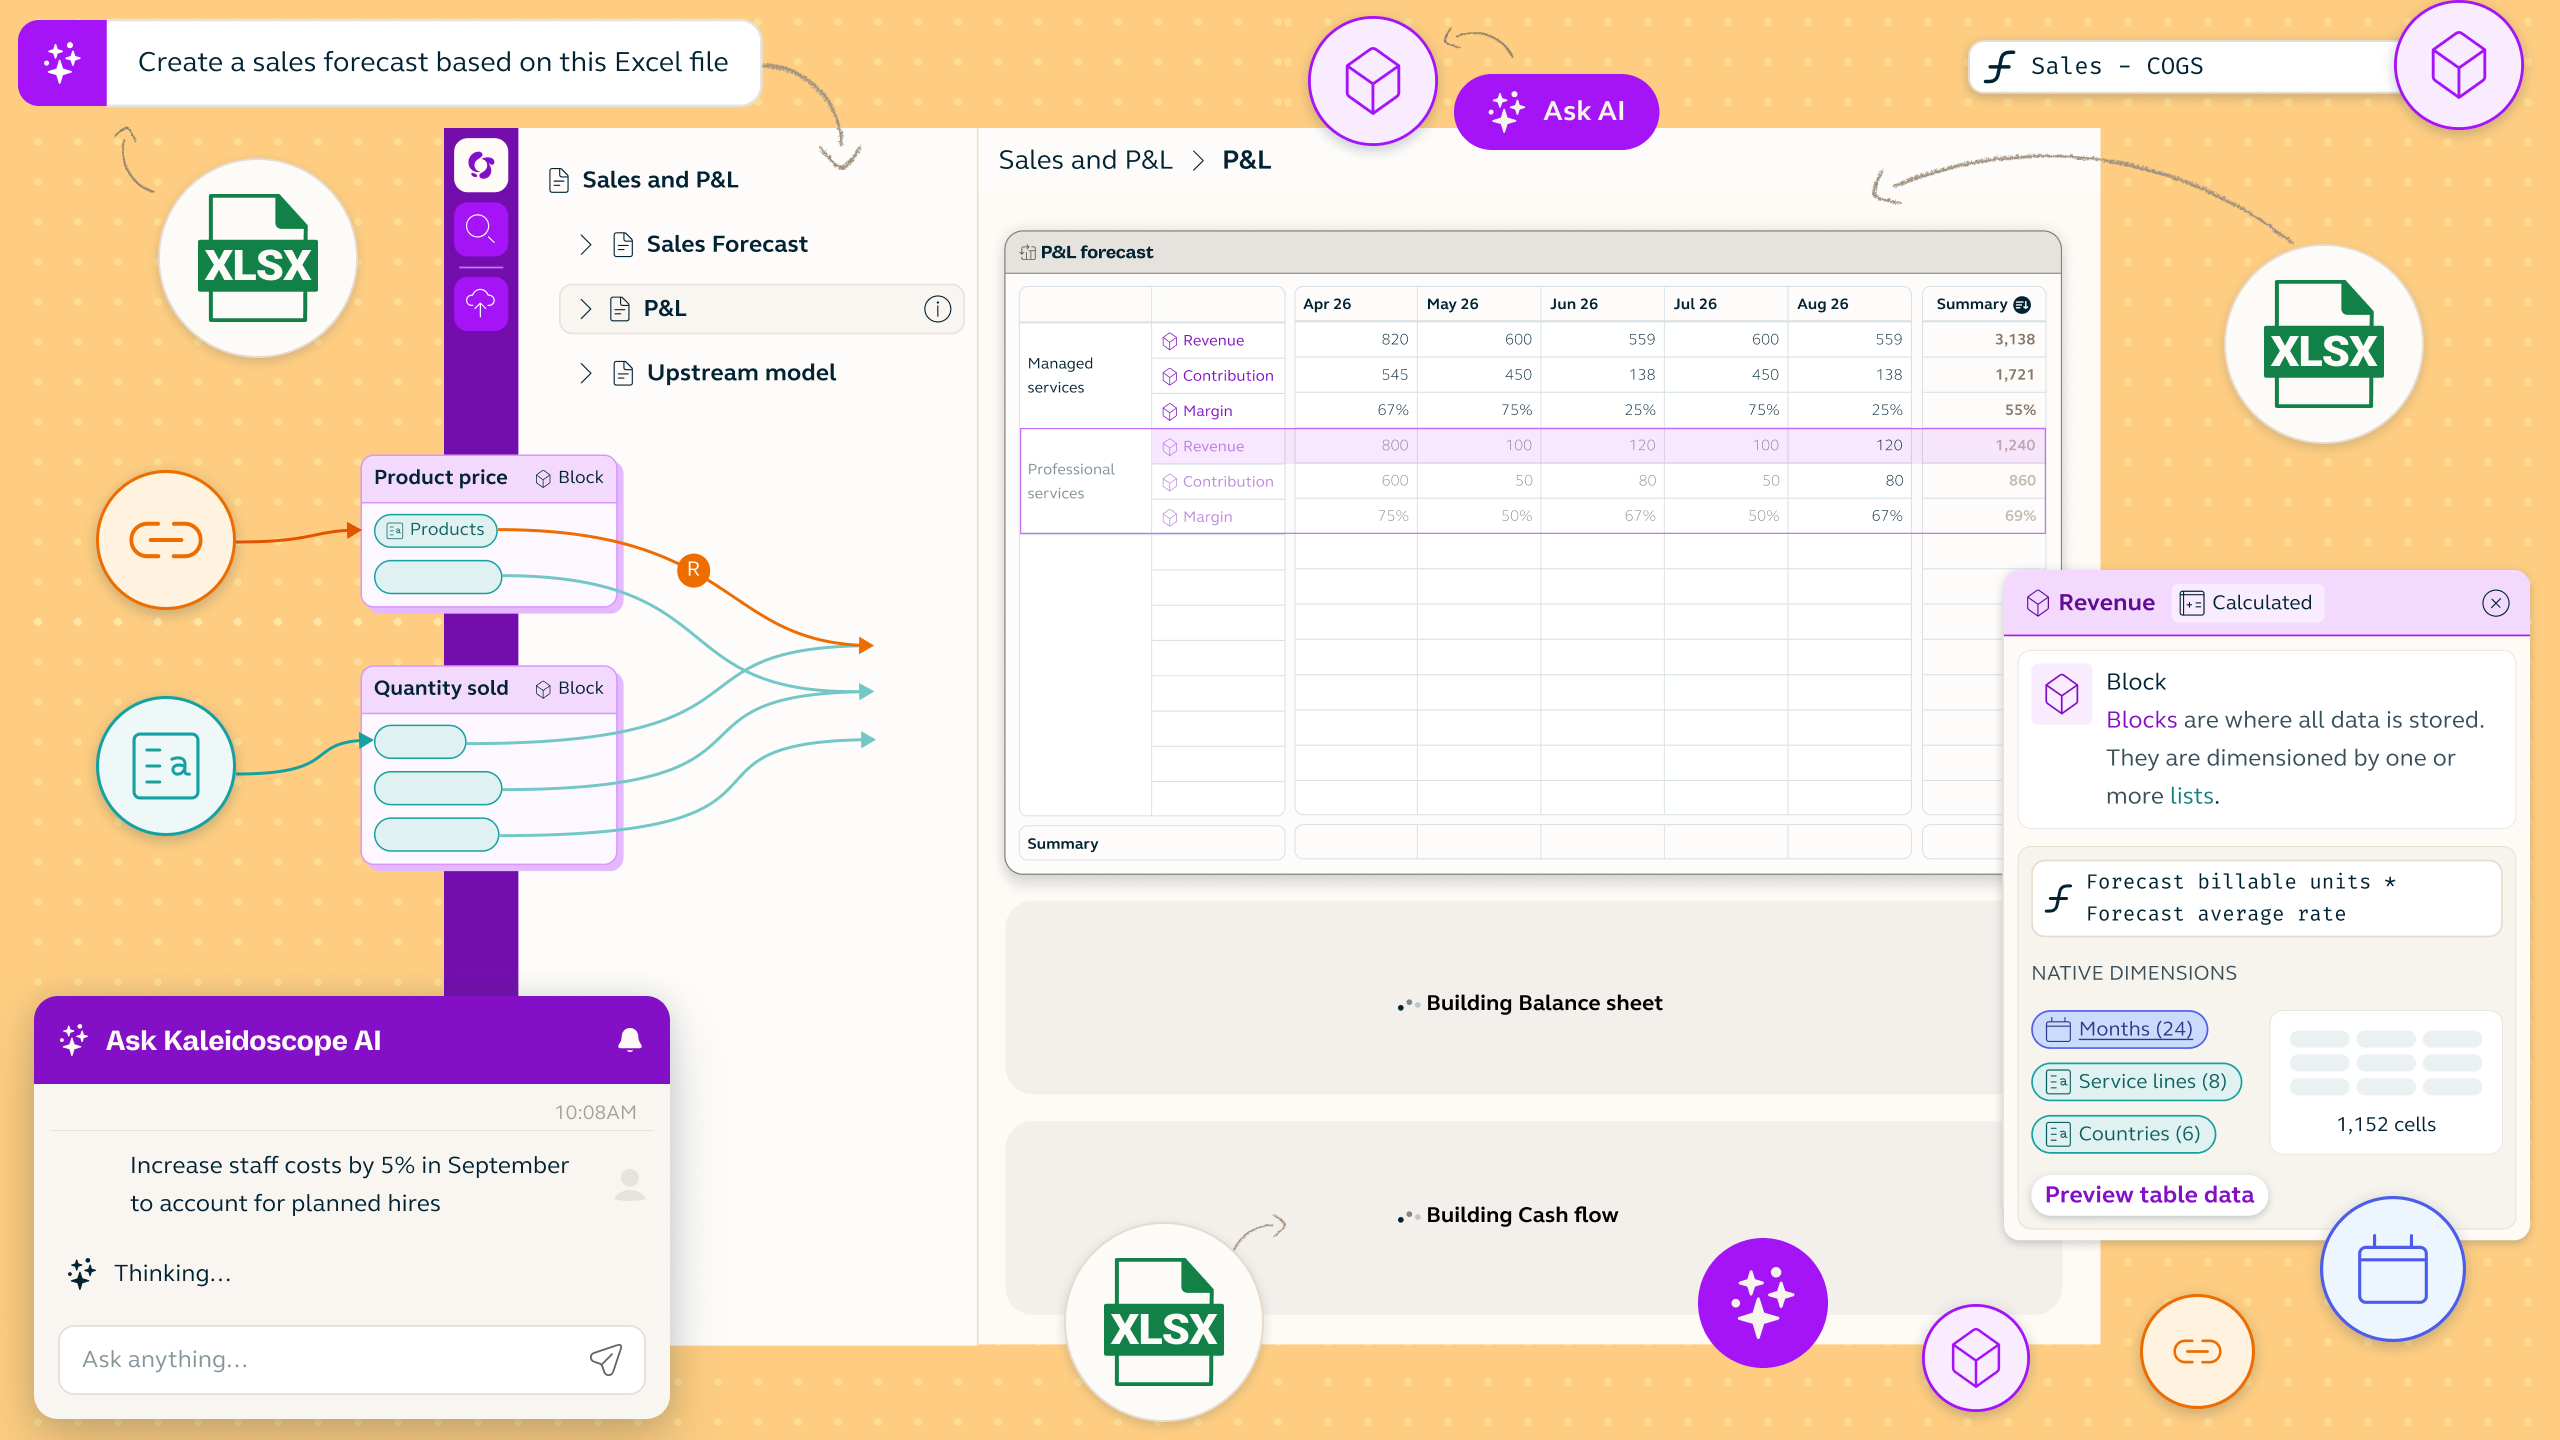This screenshot has height=1440, width=2560.
Task: Expand the Upstream model tree item
Action: (x=586, y=374)
